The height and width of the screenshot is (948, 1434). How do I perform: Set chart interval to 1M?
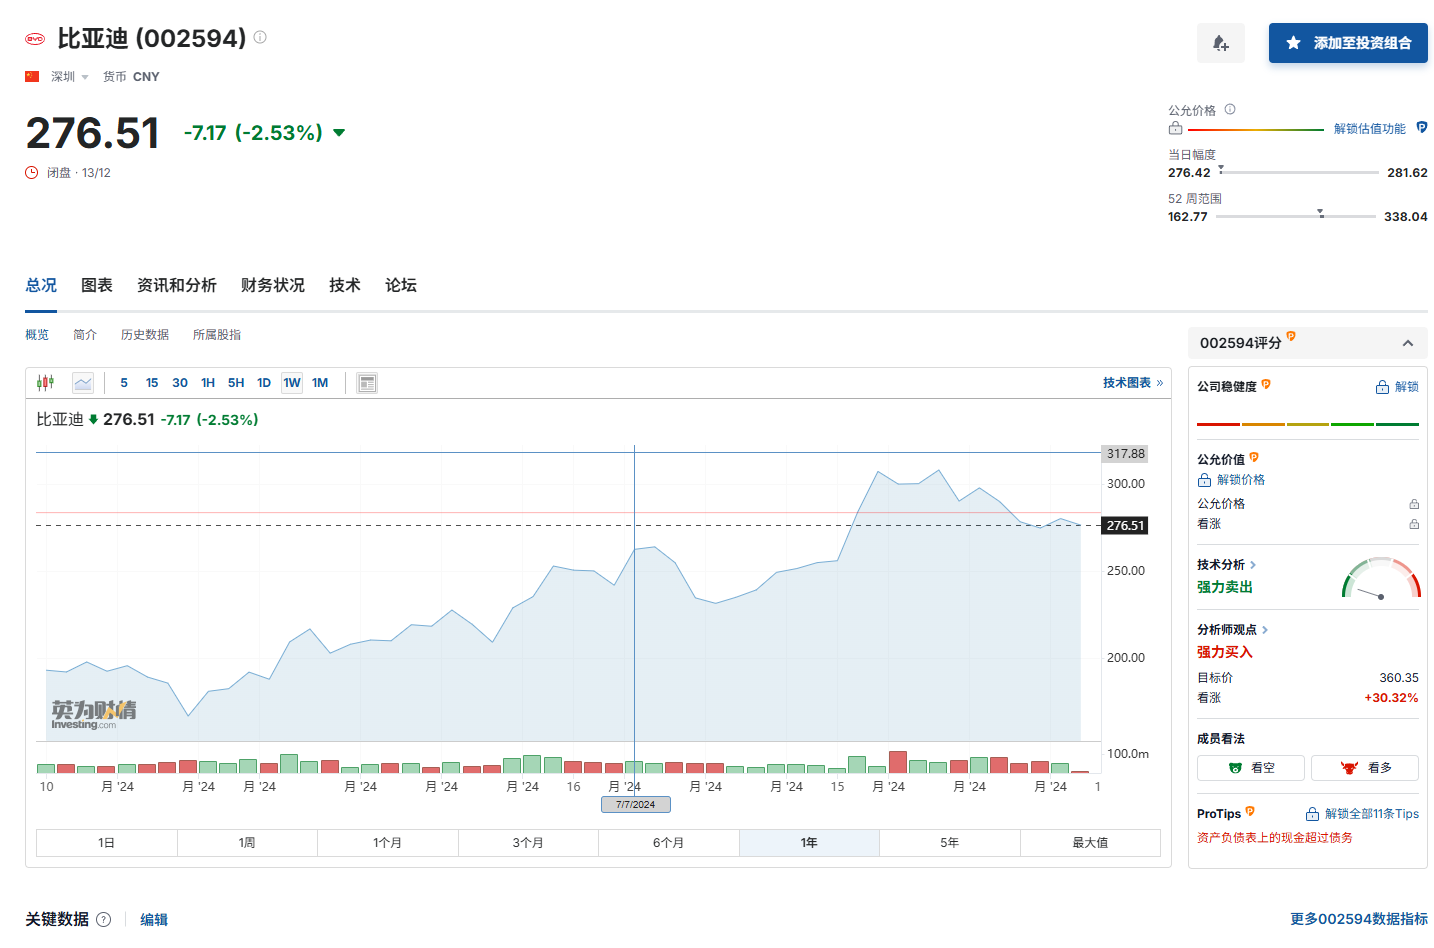point(320,383)
